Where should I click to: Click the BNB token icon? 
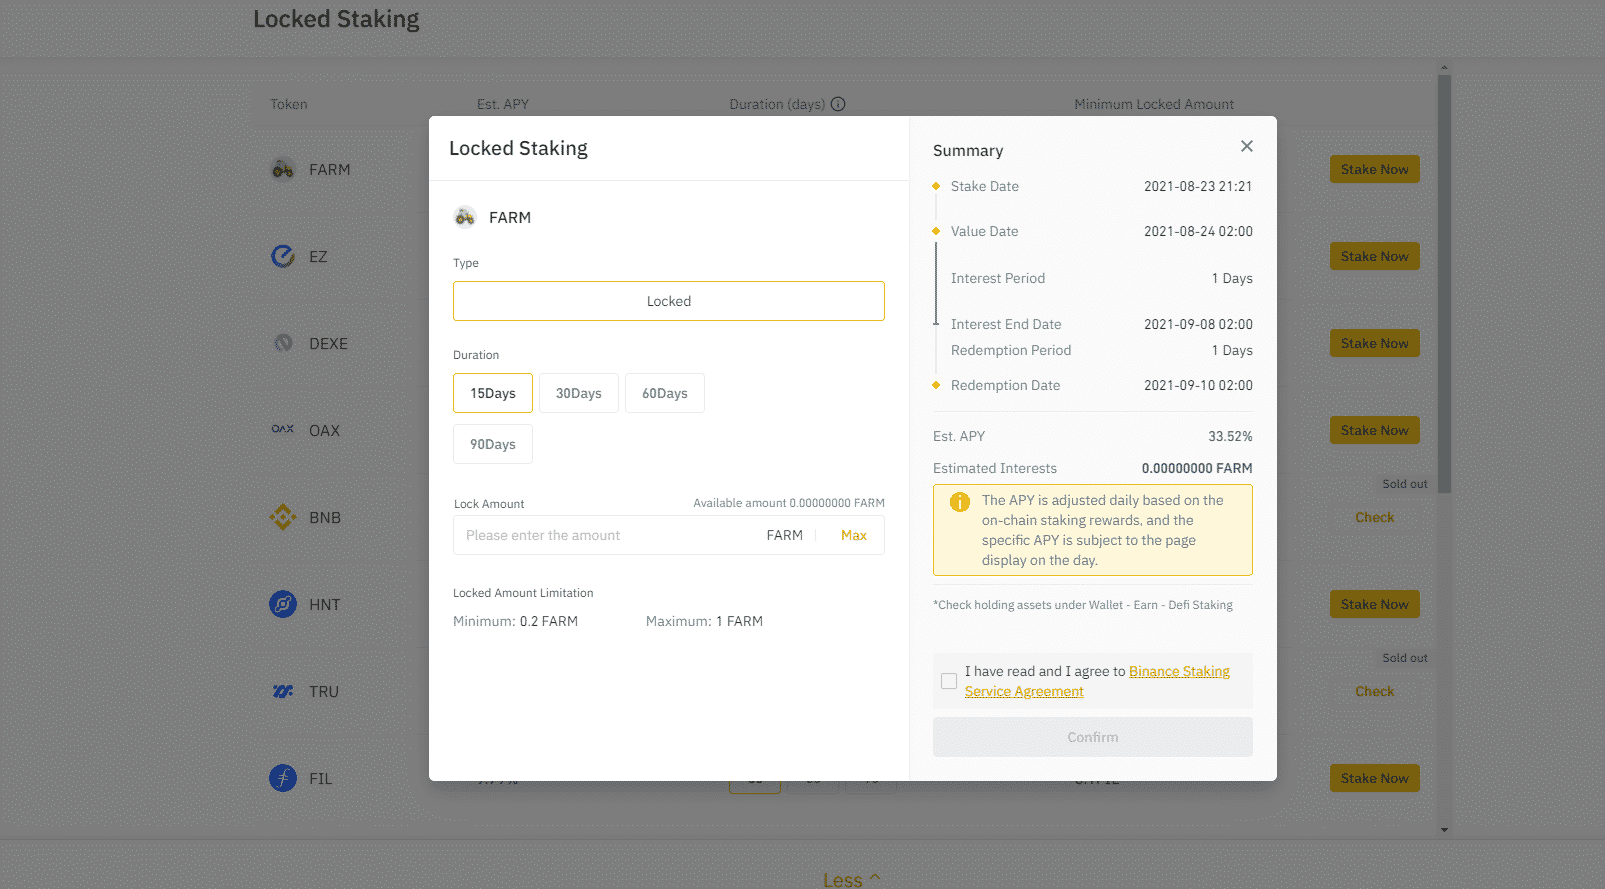[283, 517]
